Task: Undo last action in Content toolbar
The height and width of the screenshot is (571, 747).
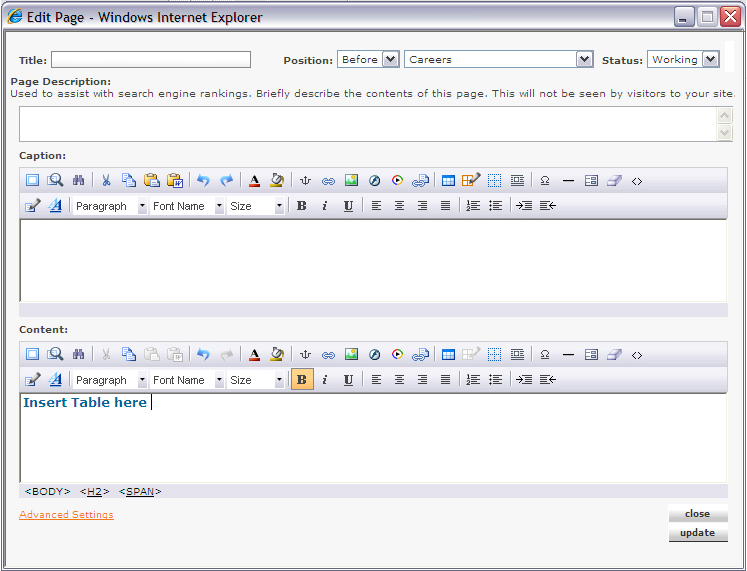Action: [203, 354]
